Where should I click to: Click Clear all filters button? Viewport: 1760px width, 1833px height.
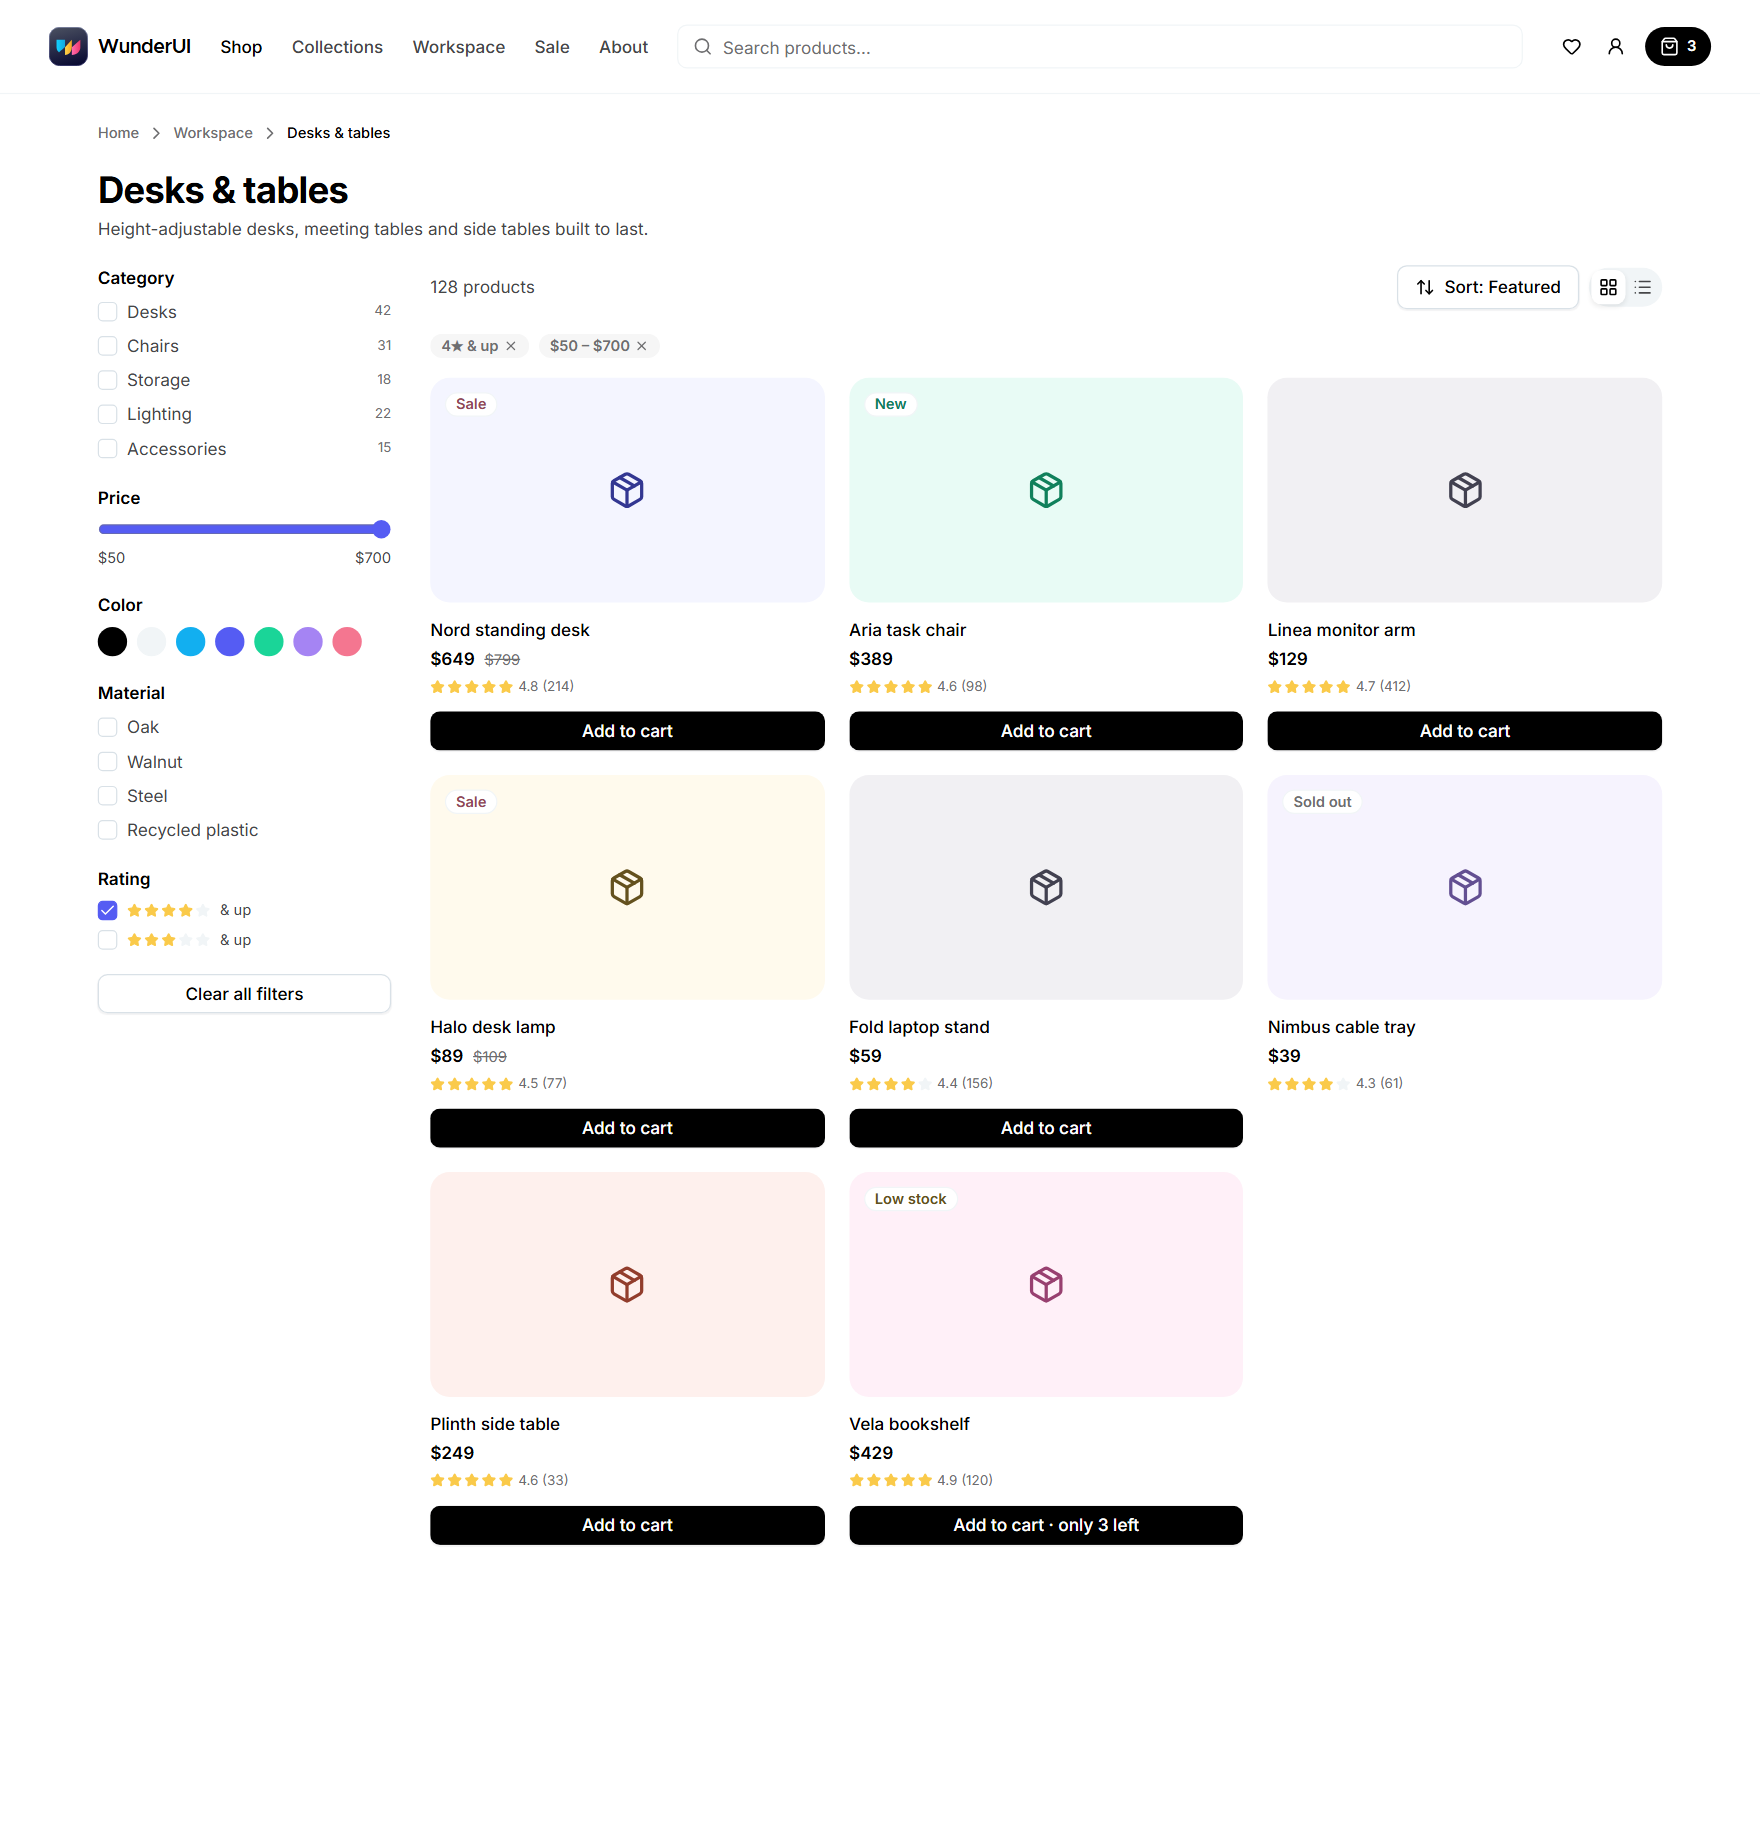[x=244, y=994]
